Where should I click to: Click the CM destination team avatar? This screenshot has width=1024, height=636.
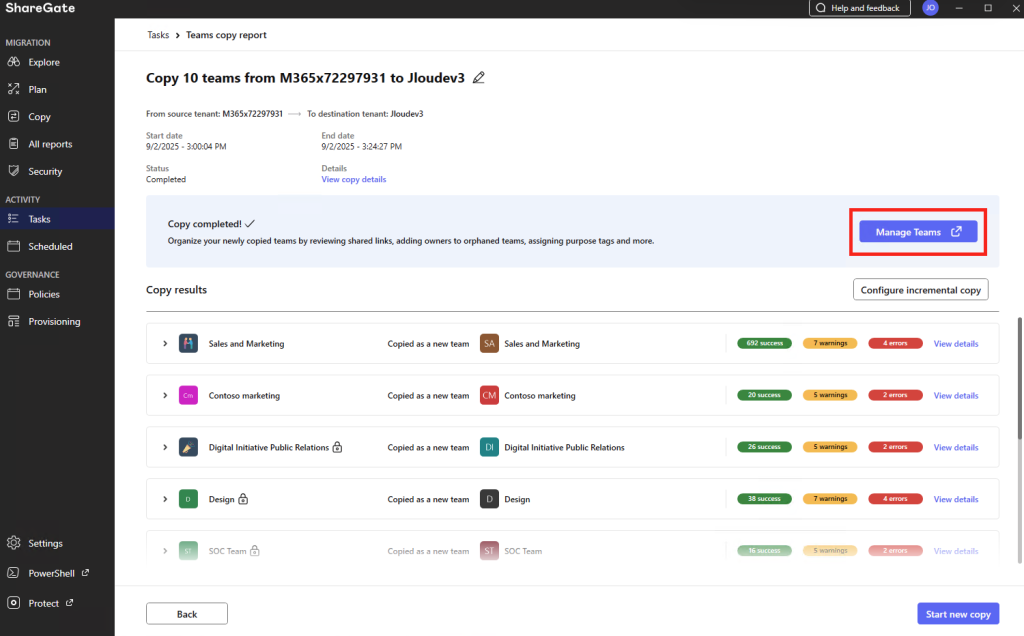pyautogui.click(x=489, y=395)
